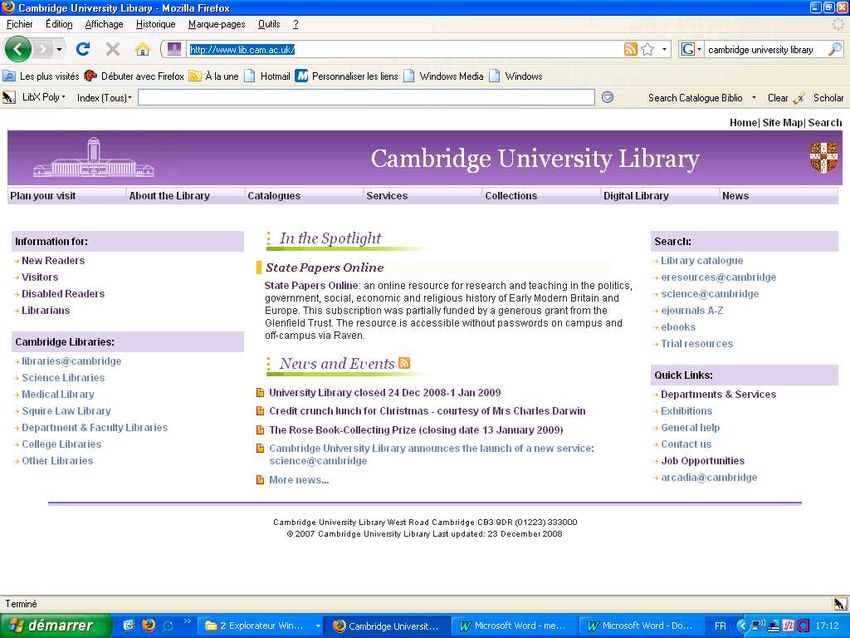Click the LibX search text field

coord(366,98)
